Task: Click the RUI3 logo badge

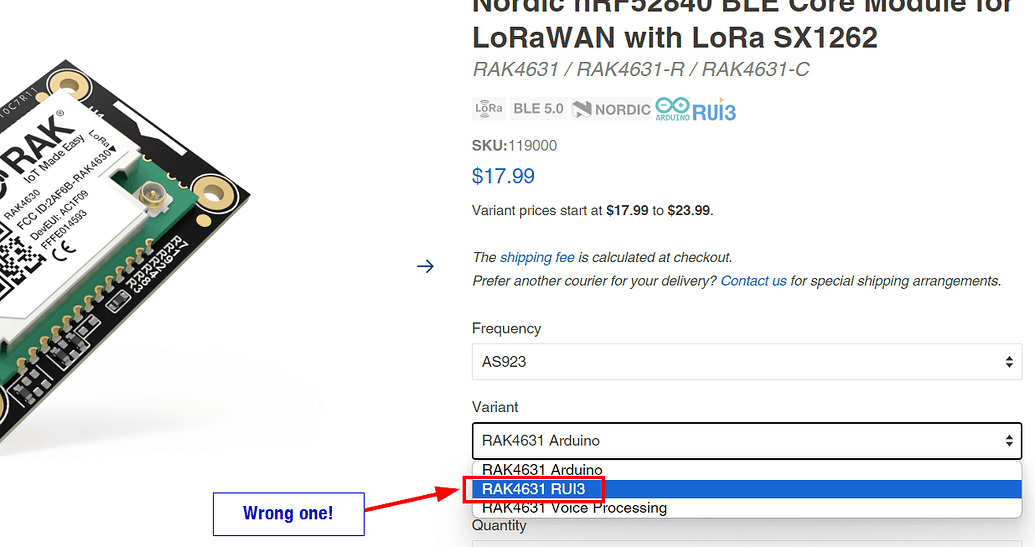Action: [714, 110]
